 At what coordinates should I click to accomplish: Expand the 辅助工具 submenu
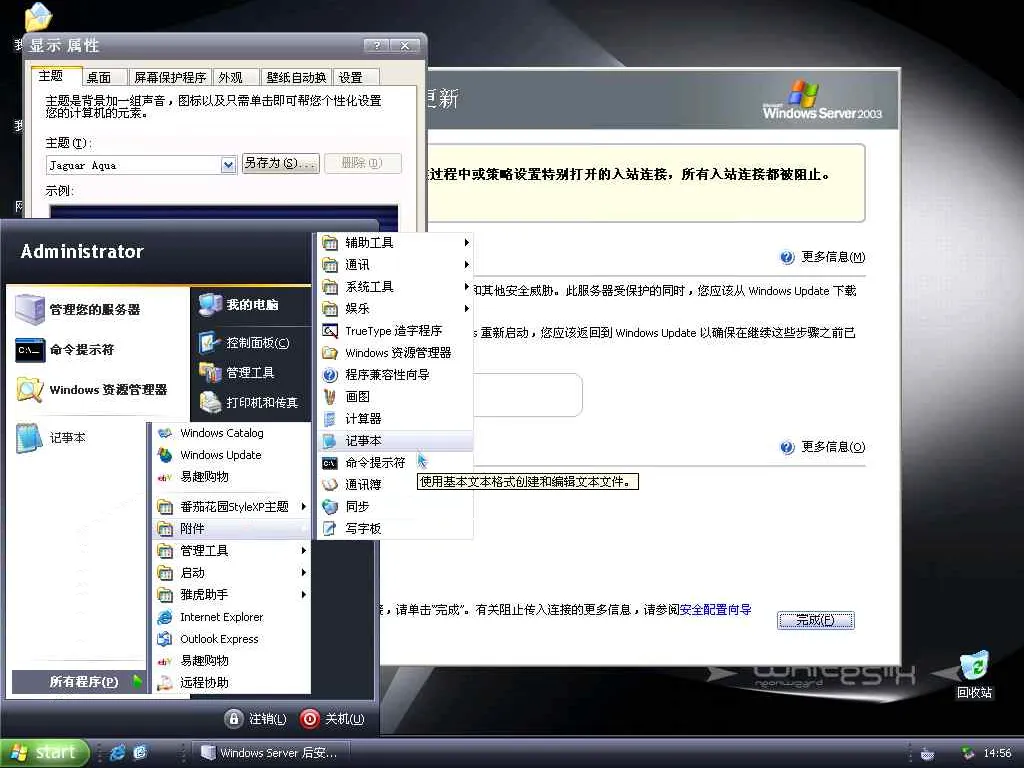[x=395, y=242]
